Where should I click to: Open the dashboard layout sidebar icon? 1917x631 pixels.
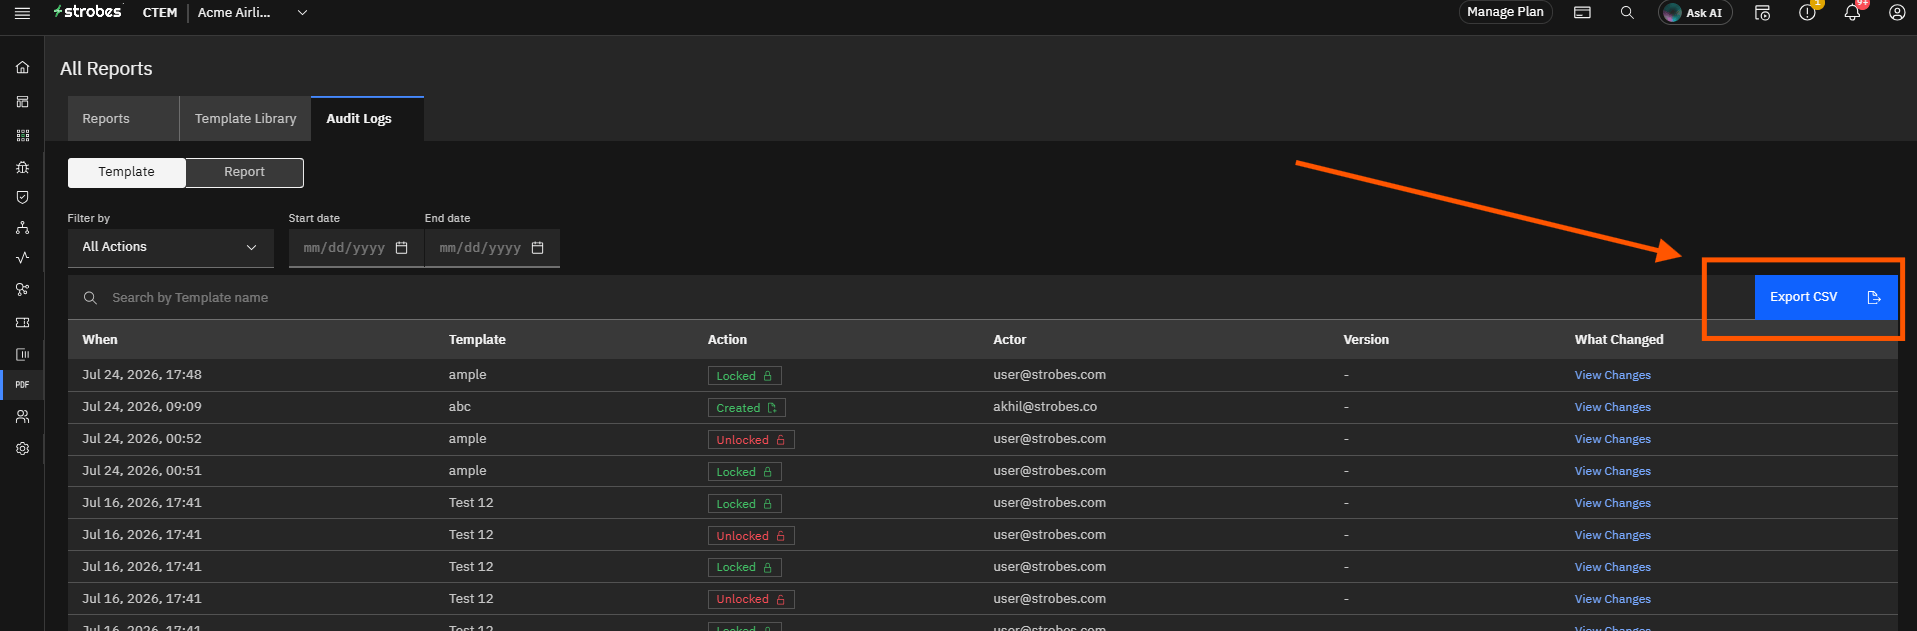click(22, 102)
